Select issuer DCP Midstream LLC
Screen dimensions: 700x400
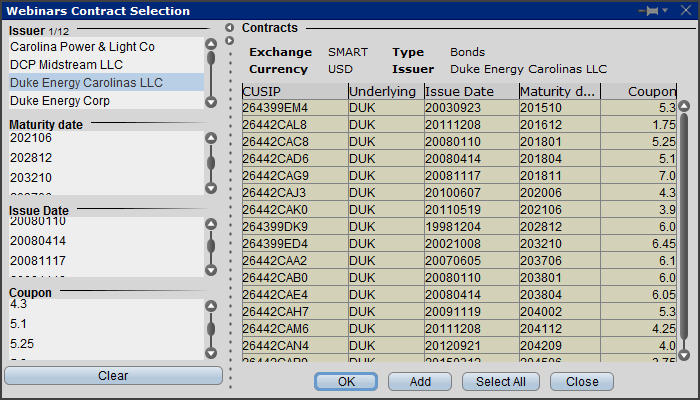coord(106,65)
